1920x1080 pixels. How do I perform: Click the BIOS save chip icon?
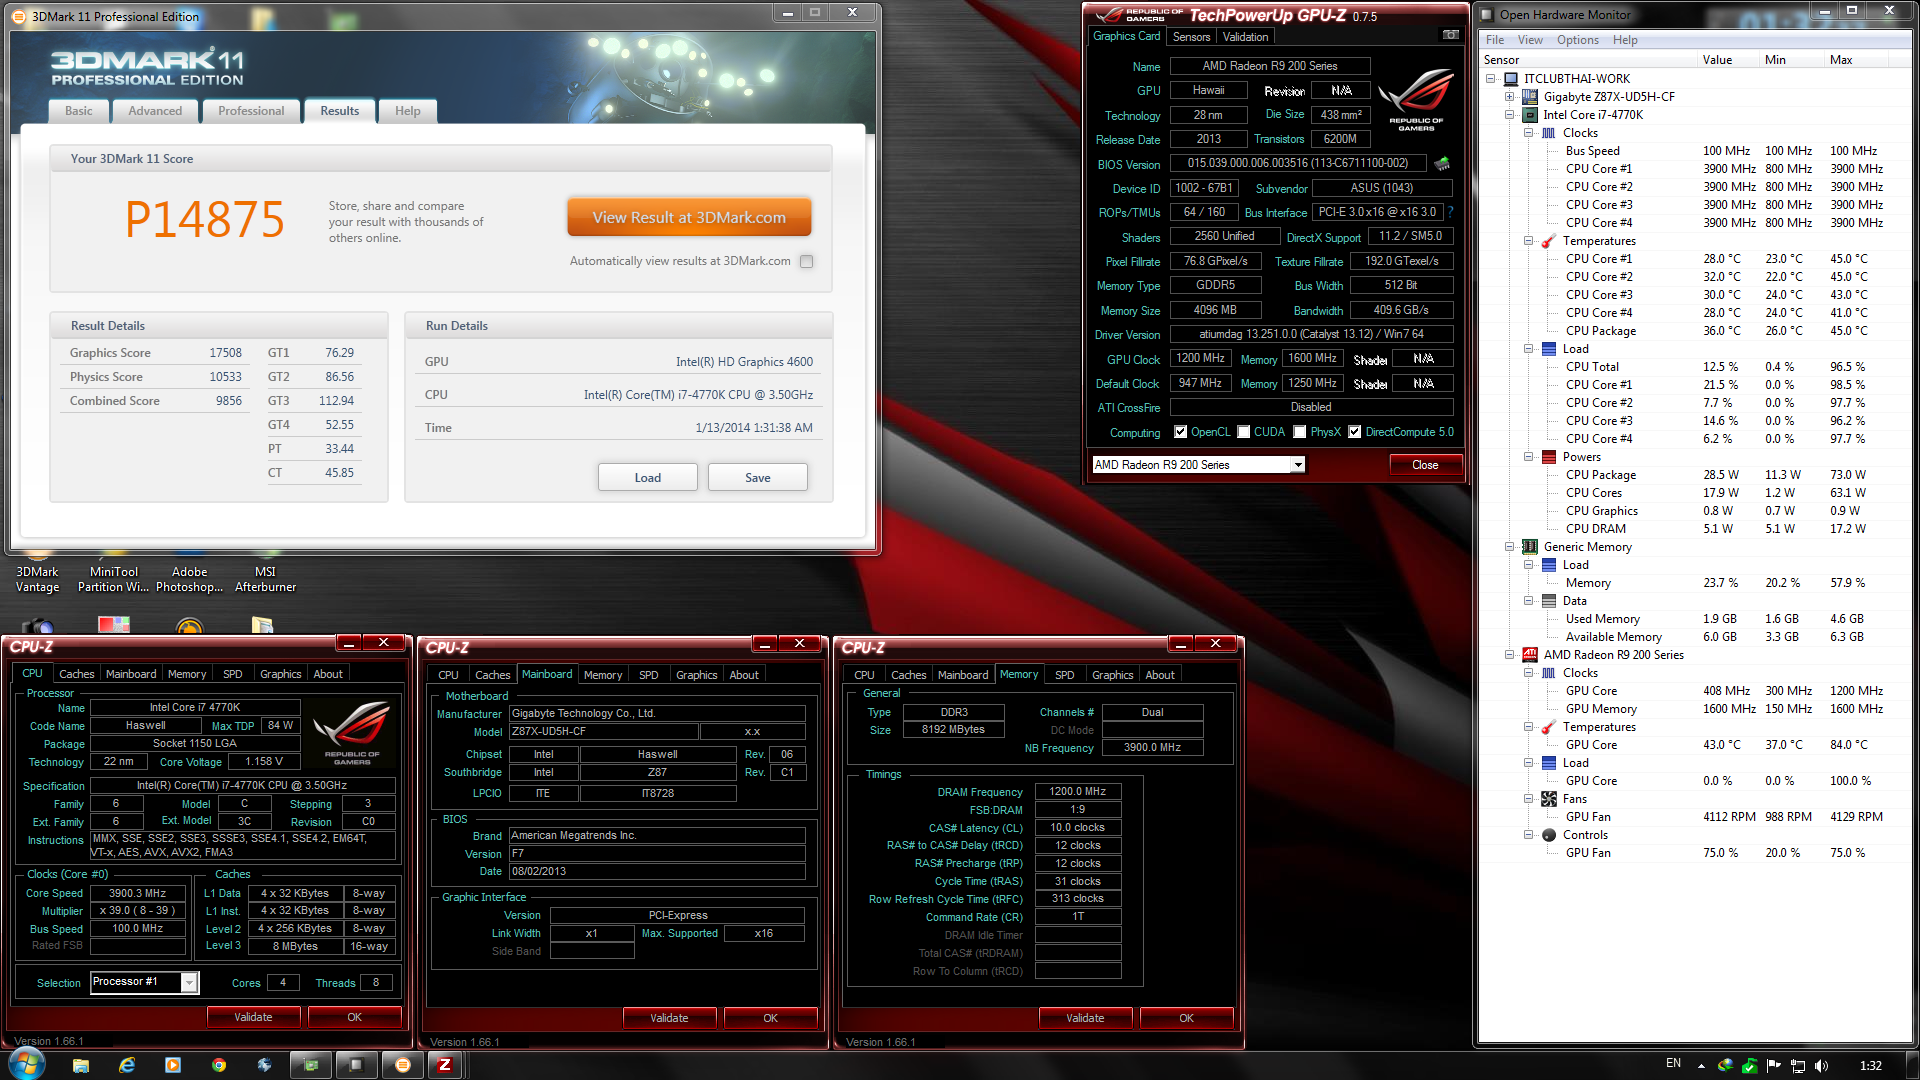[1442, 163]
